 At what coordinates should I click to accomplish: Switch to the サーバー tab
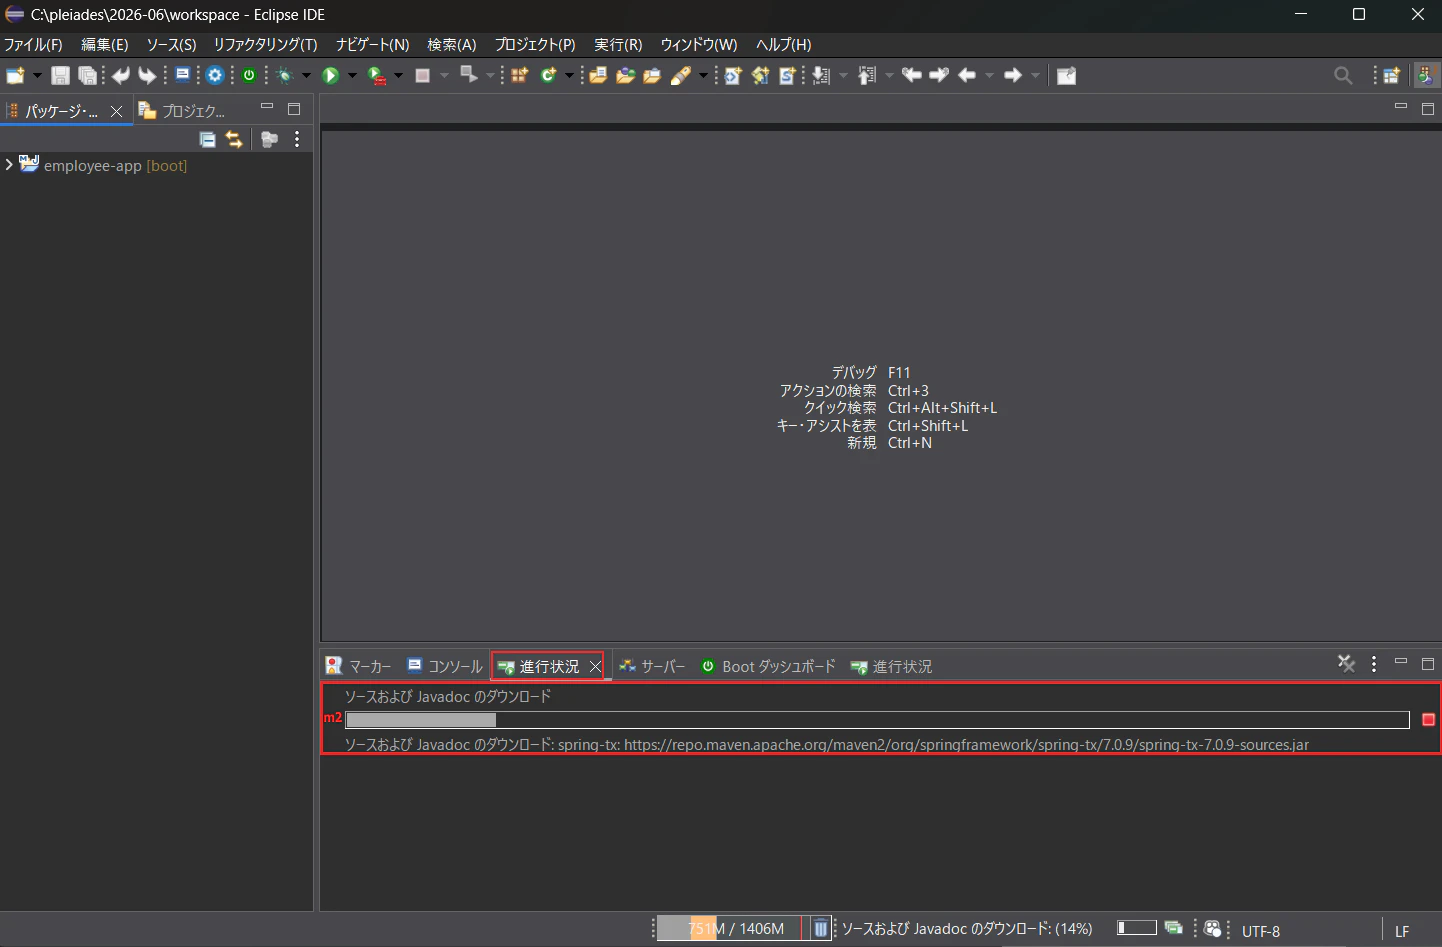pos(652,666)
